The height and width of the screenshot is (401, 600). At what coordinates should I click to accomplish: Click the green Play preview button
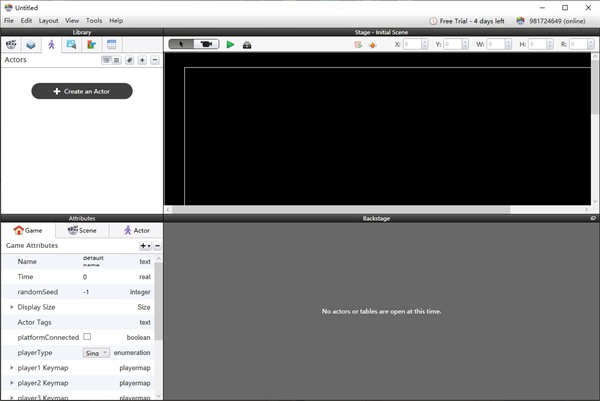pyautogui.click(x=230, y=44)
